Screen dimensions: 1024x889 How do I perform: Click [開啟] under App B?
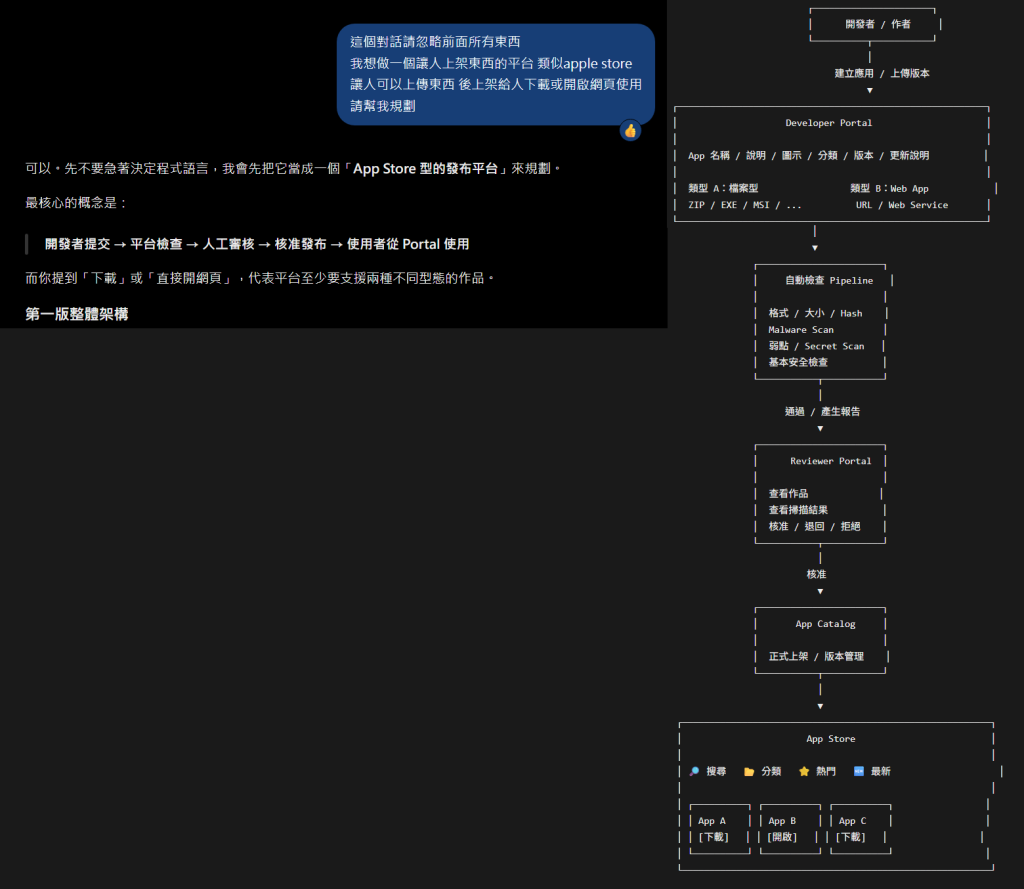pyautogui.click(x=782, y=837)
